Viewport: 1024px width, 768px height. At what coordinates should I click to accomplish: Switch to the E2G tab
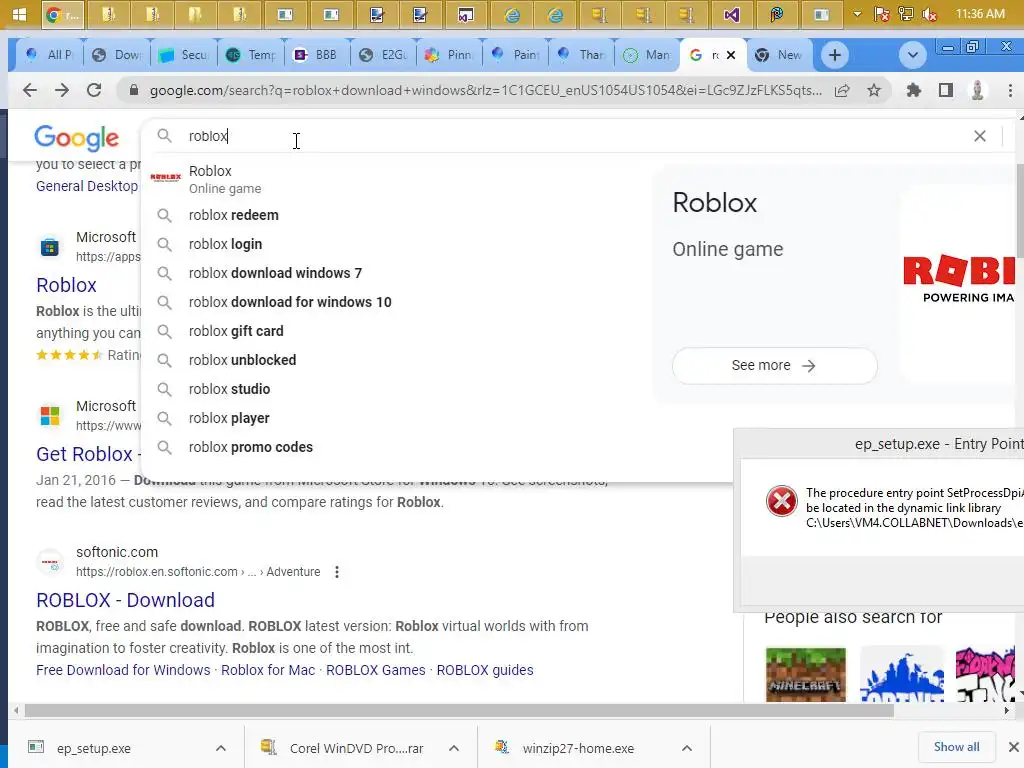pos(384,55)
